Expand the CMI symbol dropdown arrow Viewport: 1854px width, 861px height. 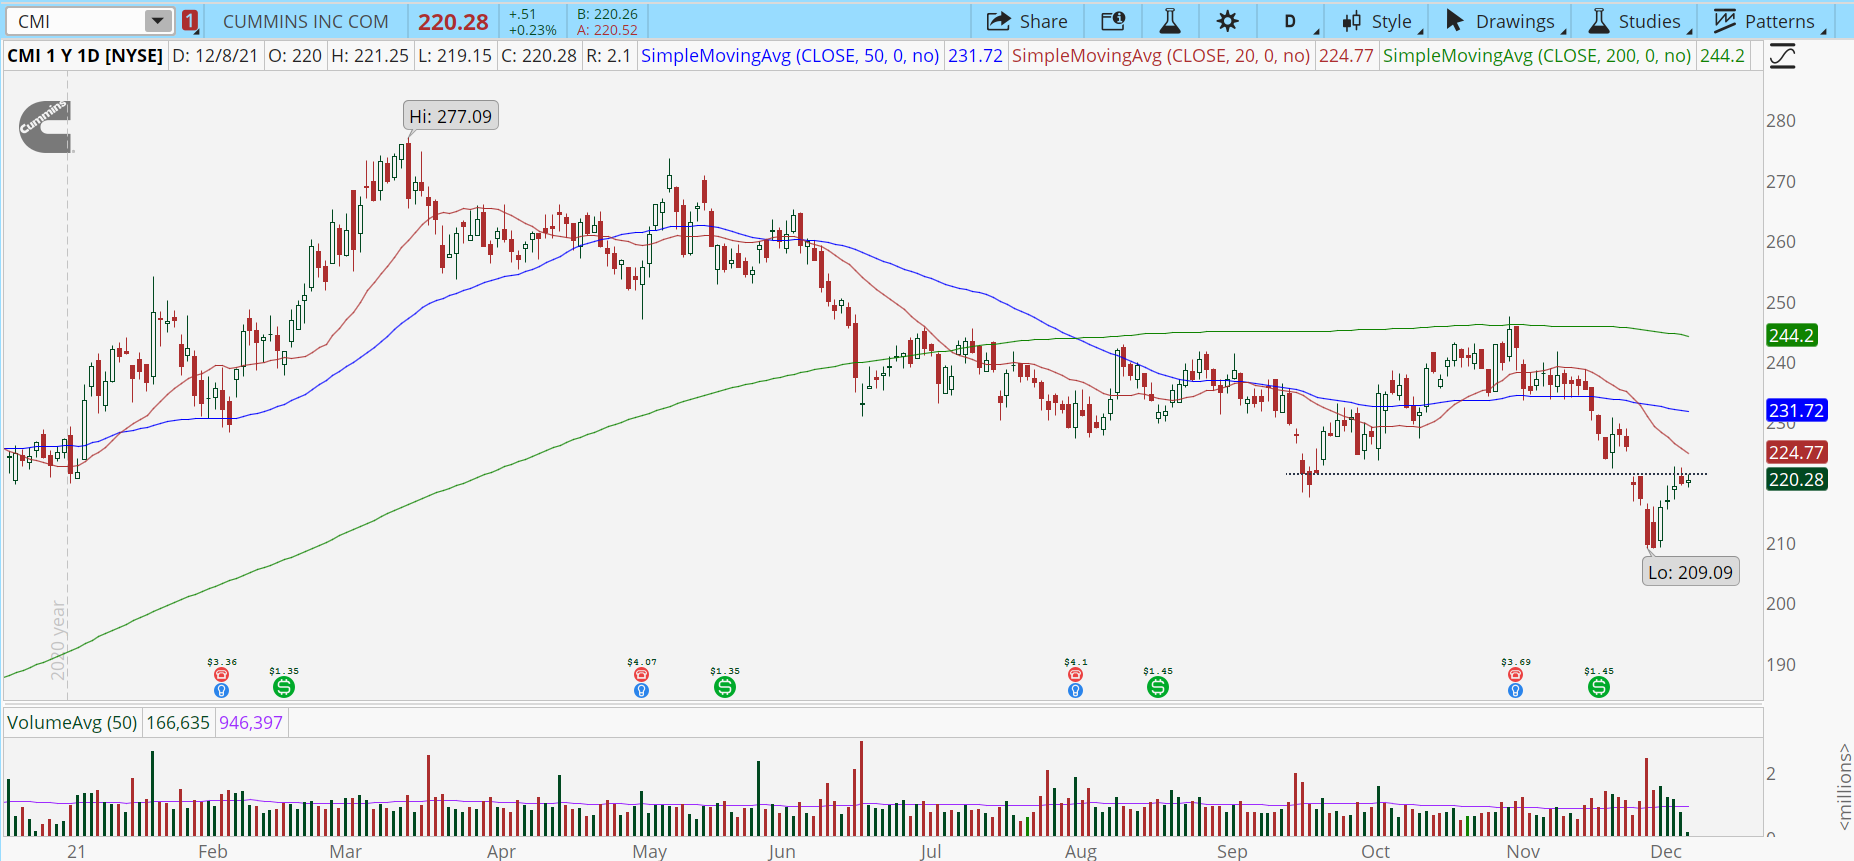click(x=157, y=21)
